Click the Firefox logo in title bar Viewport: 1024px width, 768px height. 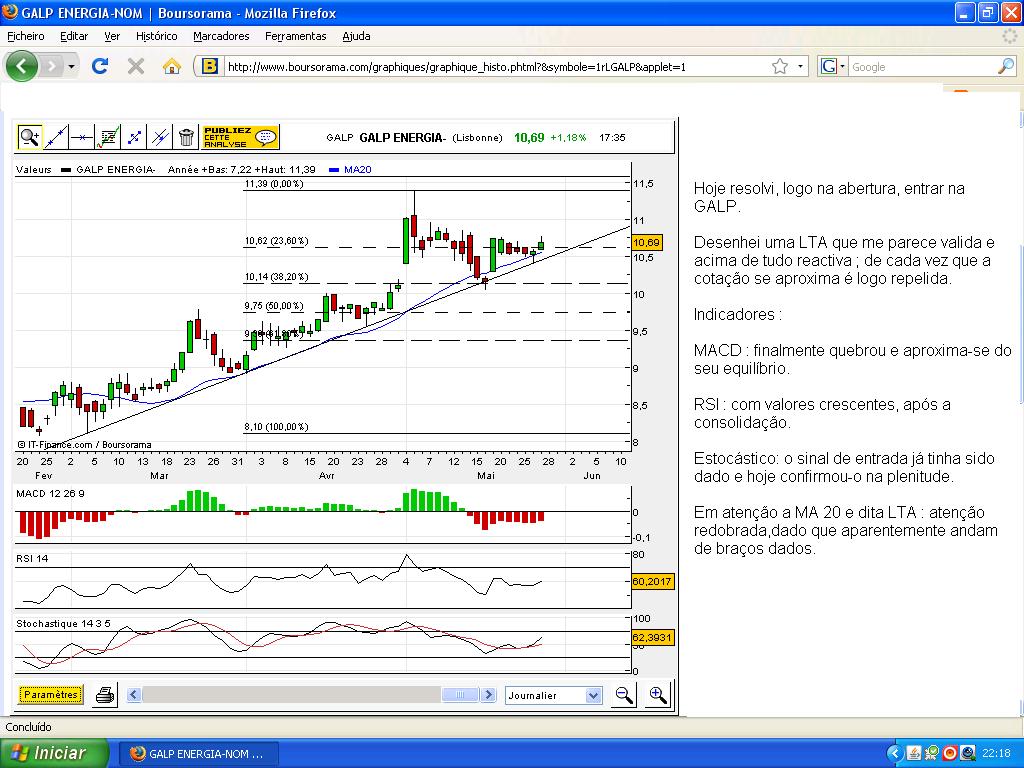10,12
